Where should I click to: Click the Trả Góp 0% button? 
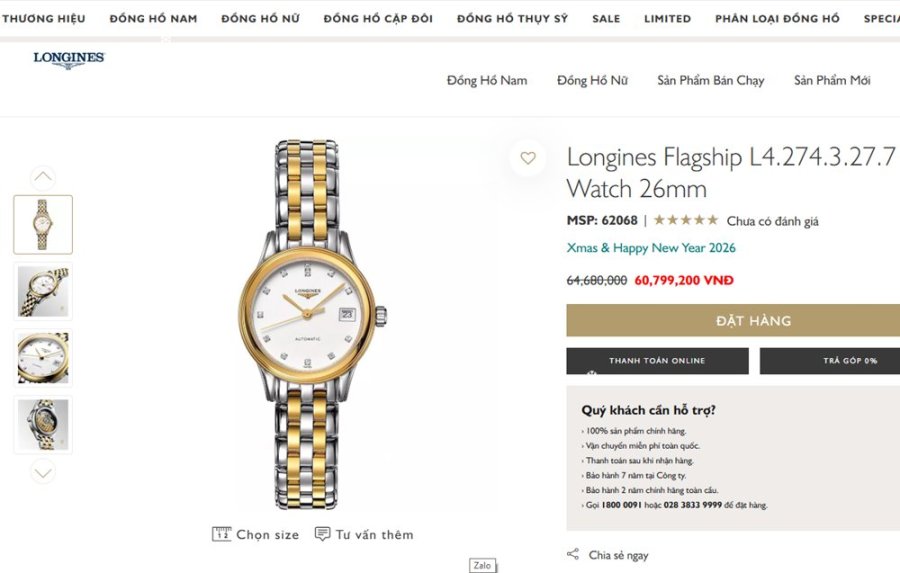click(x=830, y=361)
